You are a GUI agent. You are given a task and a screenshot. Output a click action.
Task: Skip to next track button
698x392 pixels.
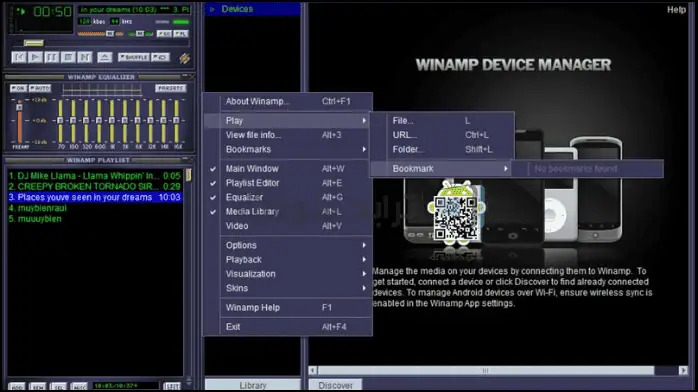85,57
